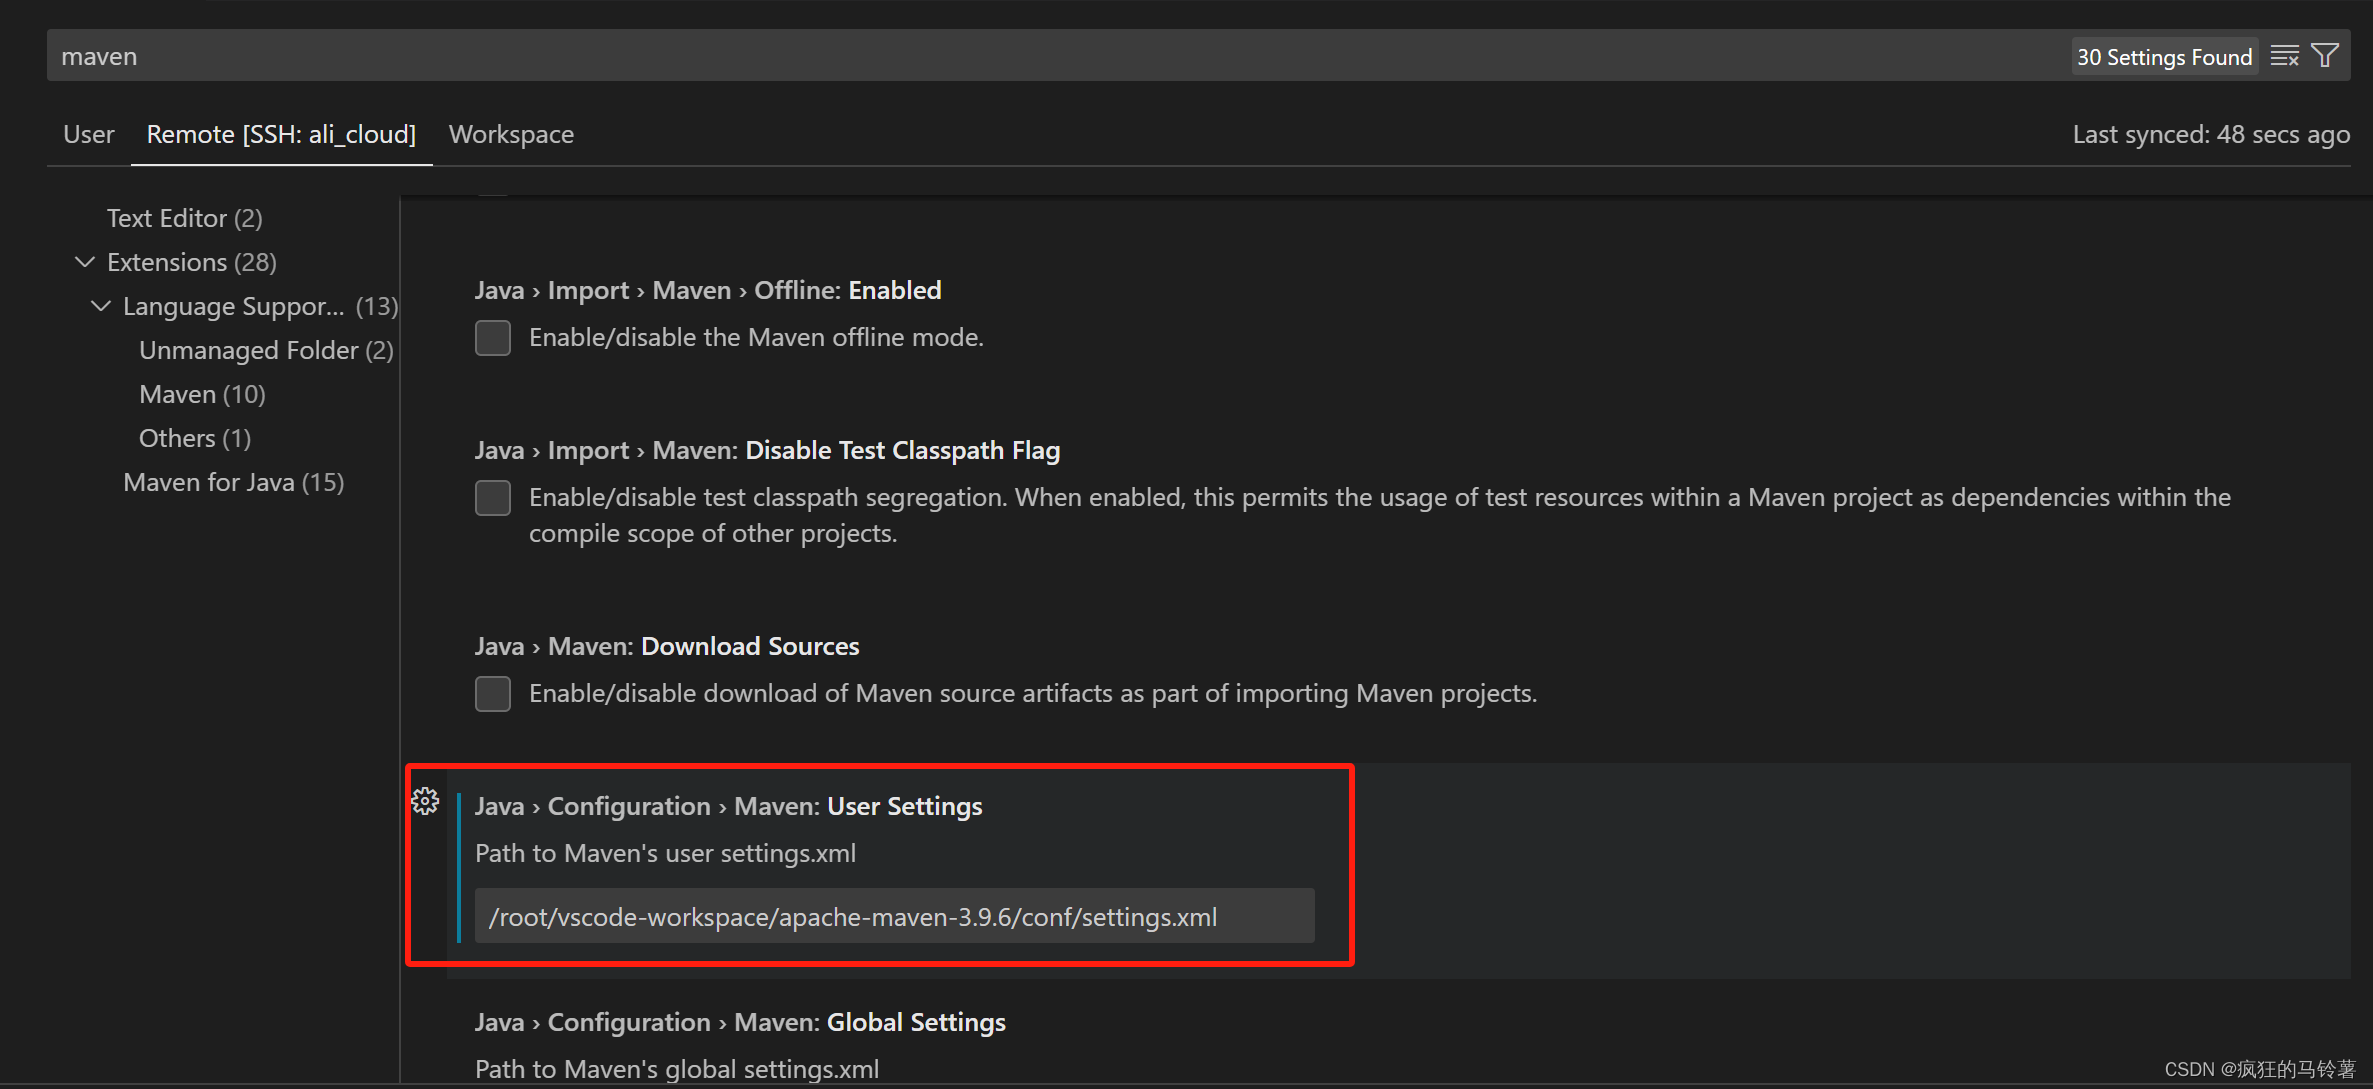Screen dimensions: 2373x1089
Task: Select the Remote SSH ali_cloud tab
Action: [x=281, y=134]
